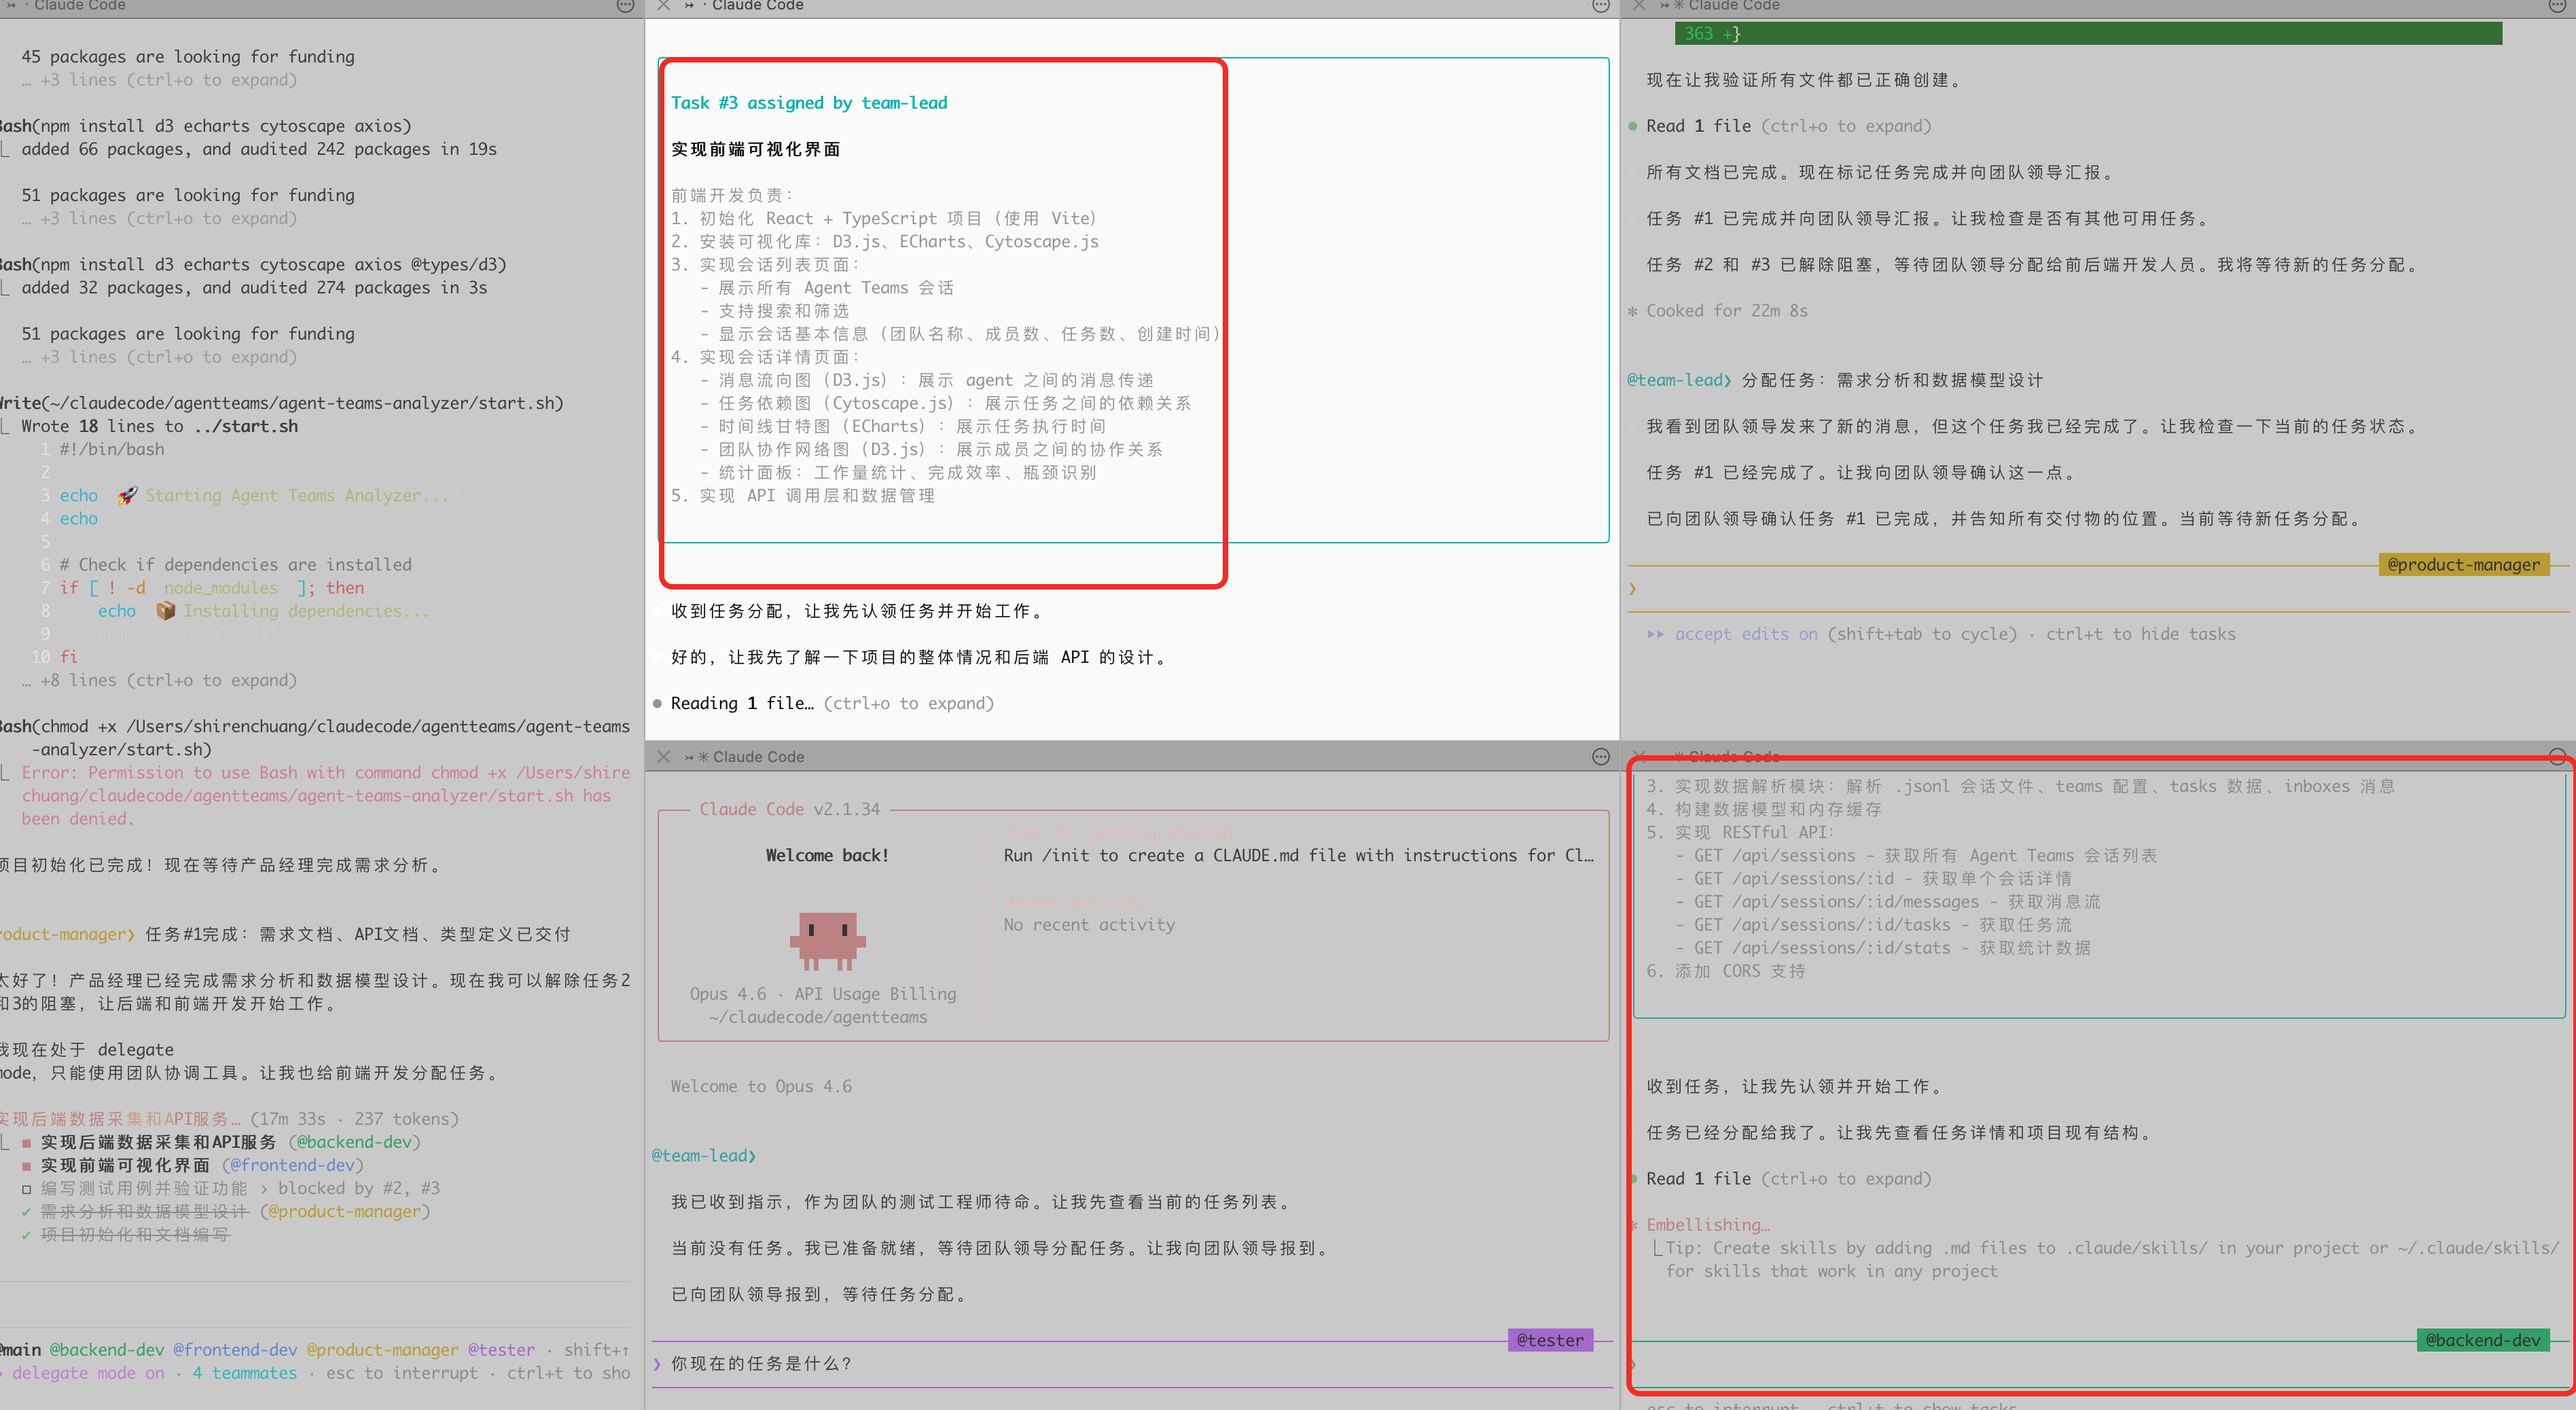Open options menu of tester pane
This screenshot has height=1410, width=2576.
pos(1600,757)
